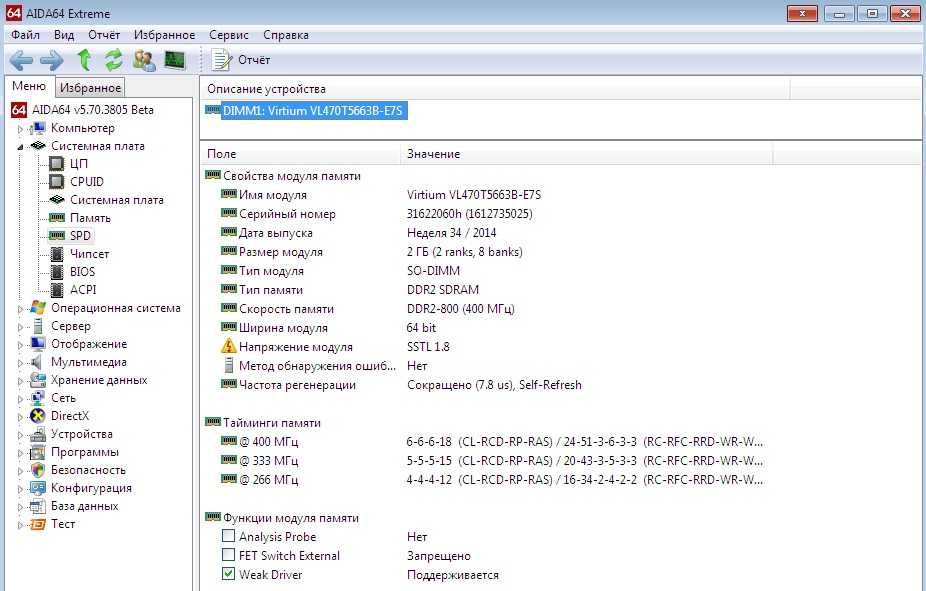926x591 pixels.
Task: Click the ACPI chip icon
Action: coord(57,290)
